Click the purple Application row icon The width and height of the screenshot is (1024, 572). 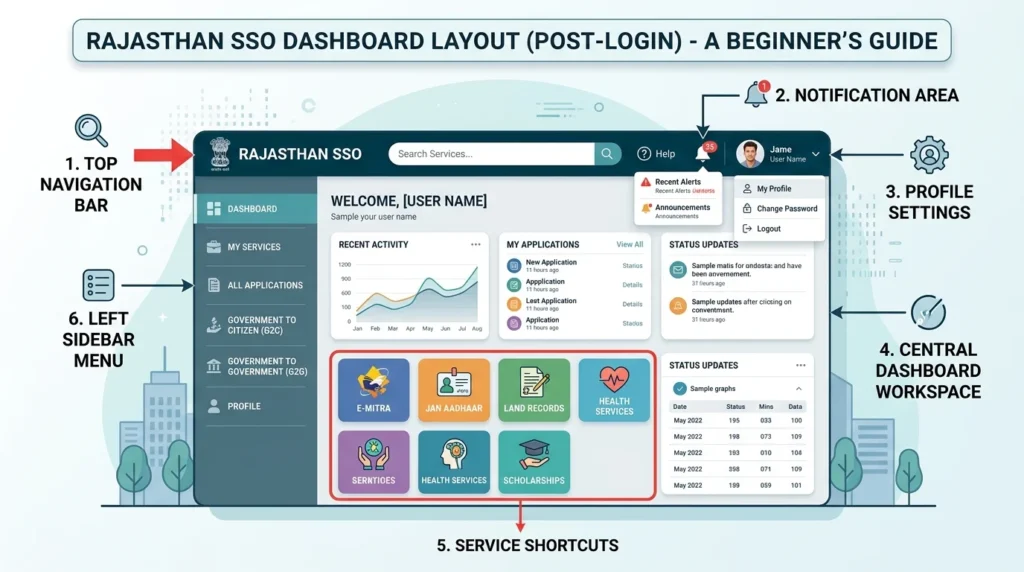514,323
